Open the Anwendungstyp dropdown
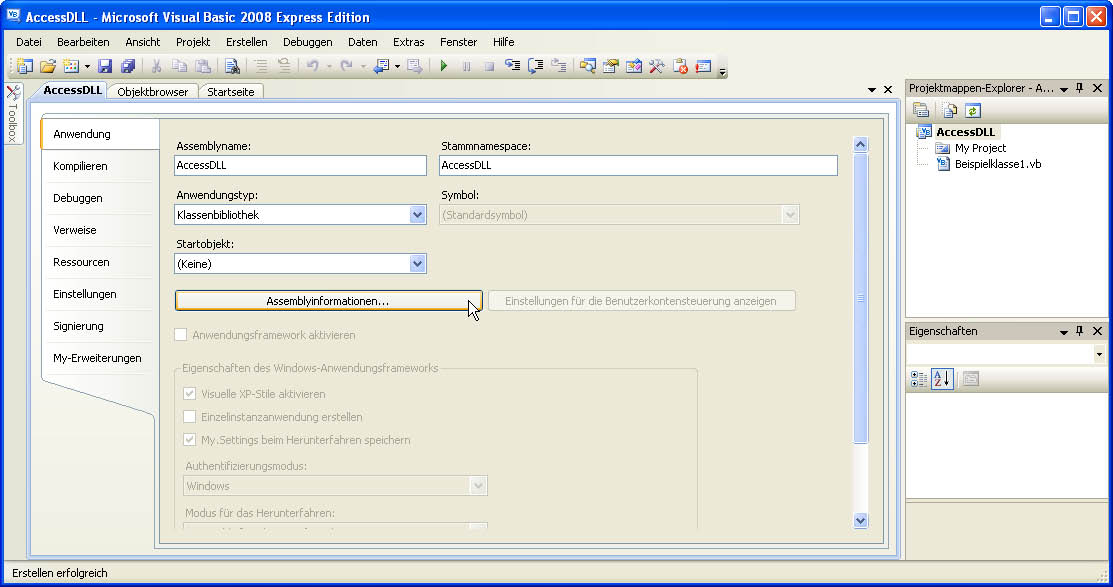1113x587 pixels. pyautogui.click(x=417, y=215)
